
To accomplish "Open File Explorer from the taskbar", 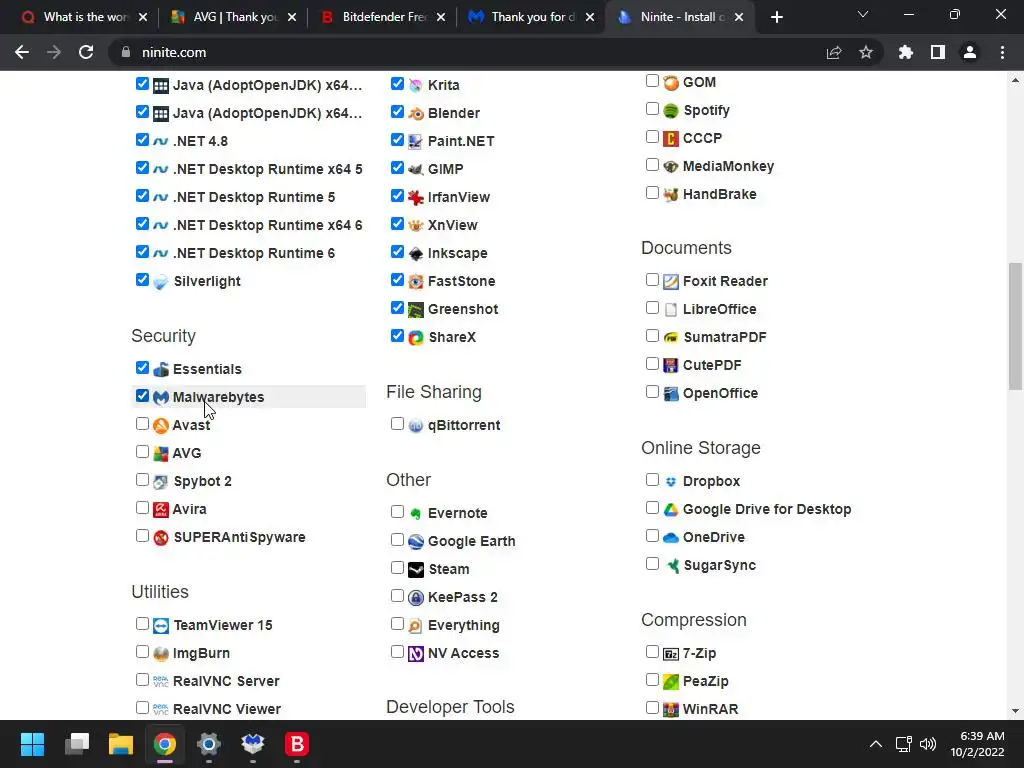I will [x=121, y=744].
